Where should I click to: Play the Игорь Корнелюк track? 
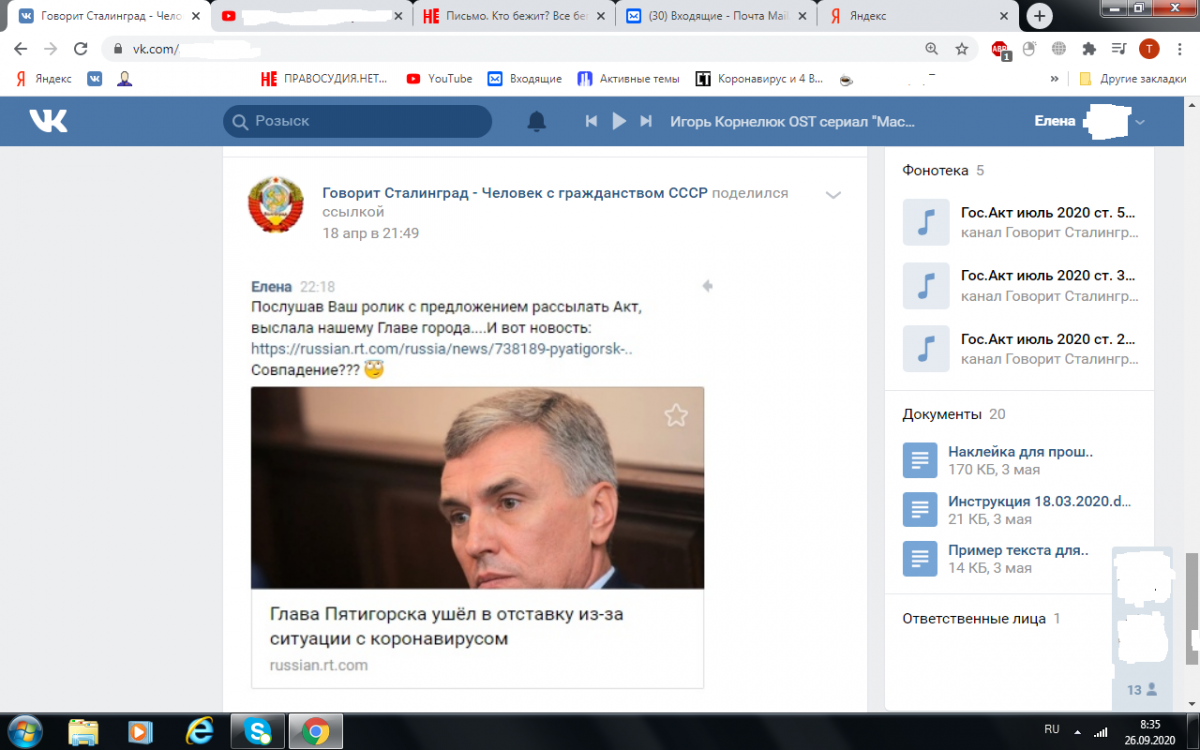click(x=619, y=121)
